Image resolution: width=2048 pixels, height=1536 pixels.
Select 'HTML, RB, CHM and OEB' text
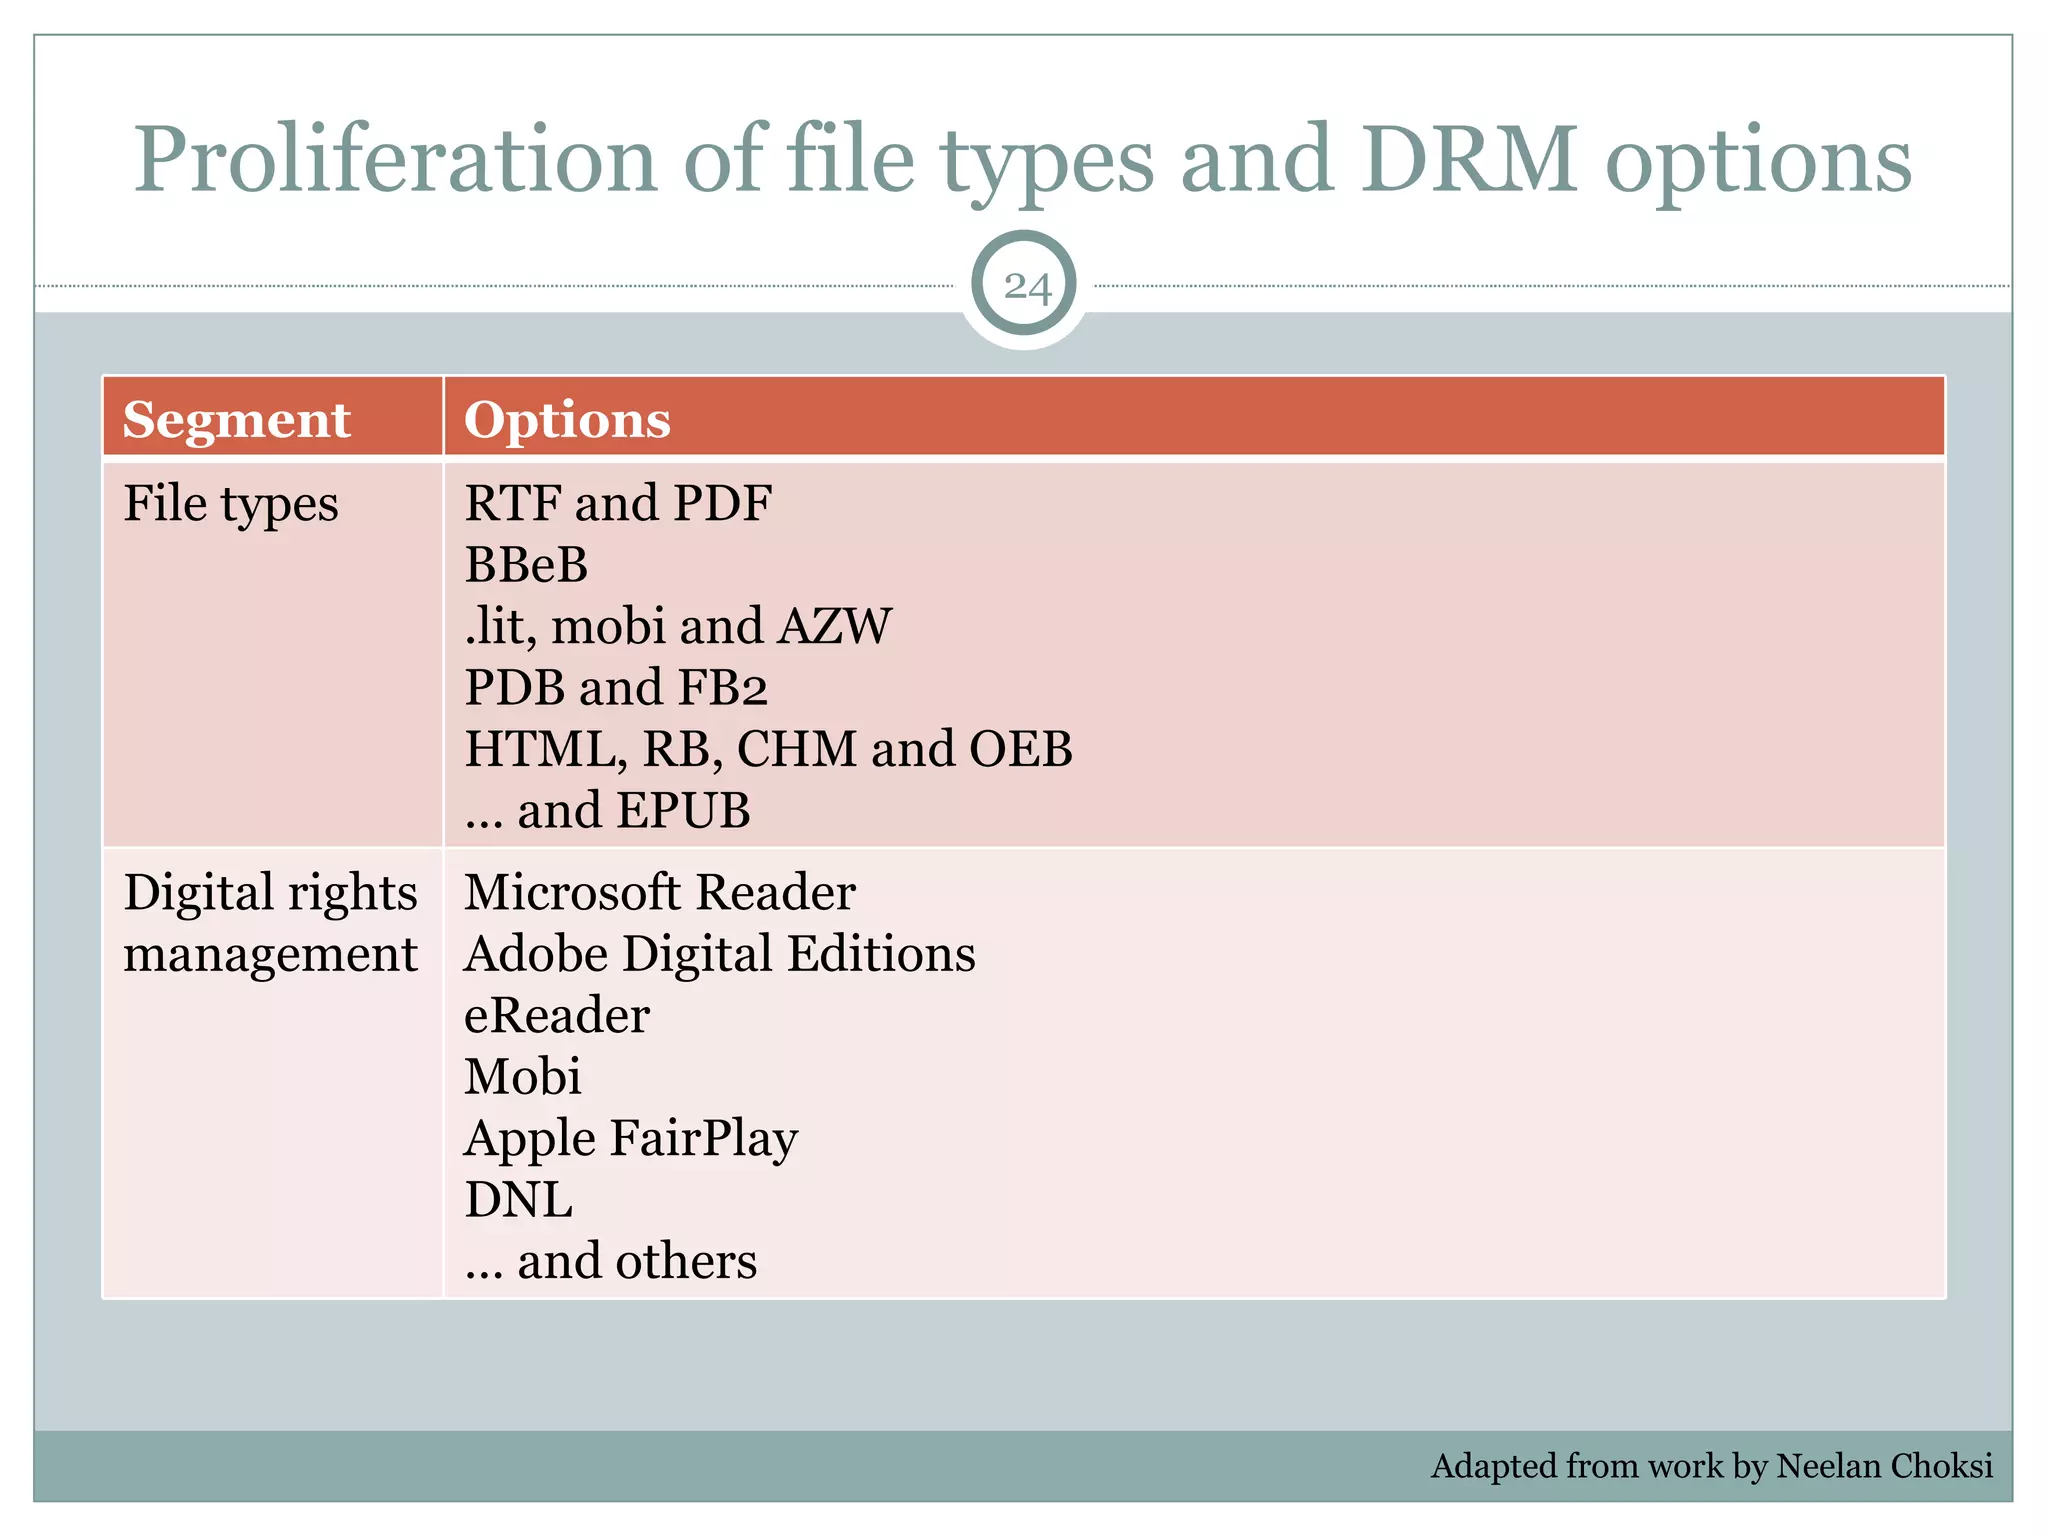click(768, 749)
